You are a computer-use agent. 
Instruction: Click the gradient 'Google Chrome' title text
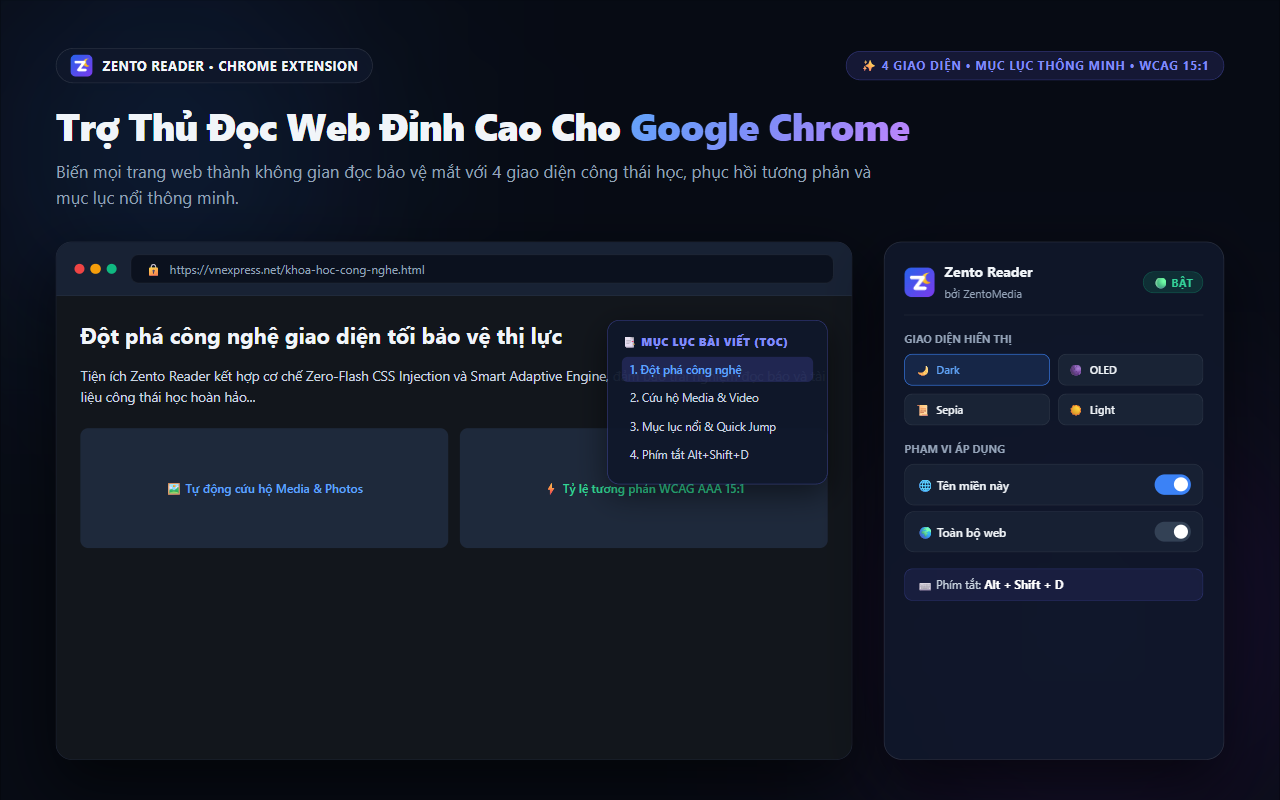coord(770,128)
